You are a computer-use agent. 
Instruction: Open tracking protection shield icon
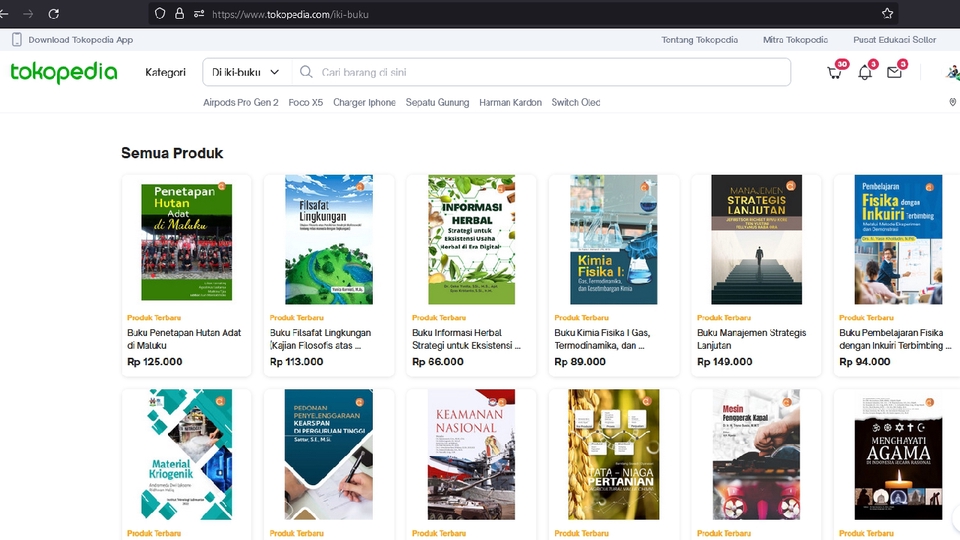tap(160, 13)
